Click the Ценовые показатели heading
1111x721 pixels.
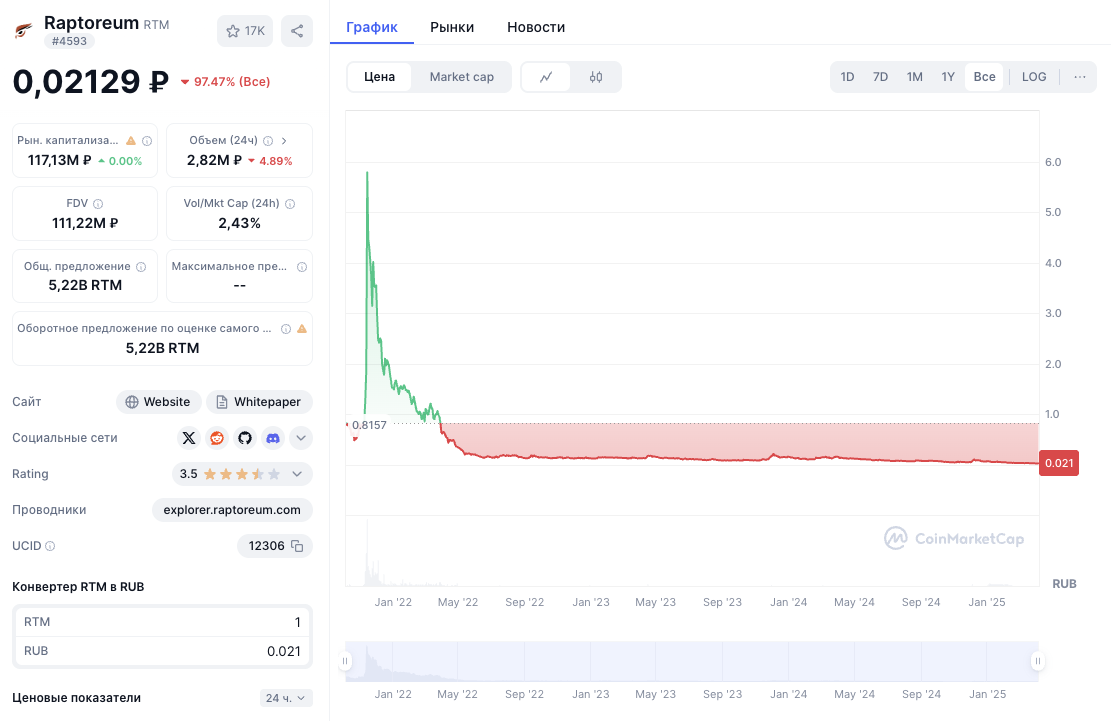pyautogui.click(x=77, y=698)
